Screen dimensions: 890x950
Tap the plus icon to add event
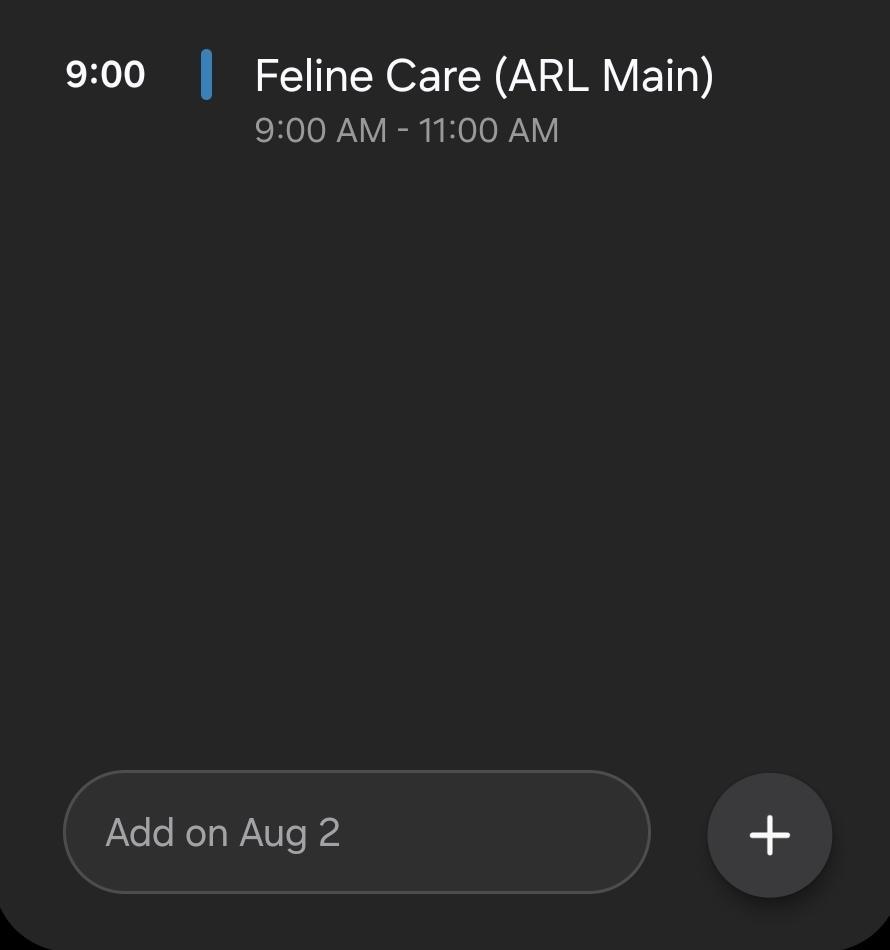pos(769,835)
